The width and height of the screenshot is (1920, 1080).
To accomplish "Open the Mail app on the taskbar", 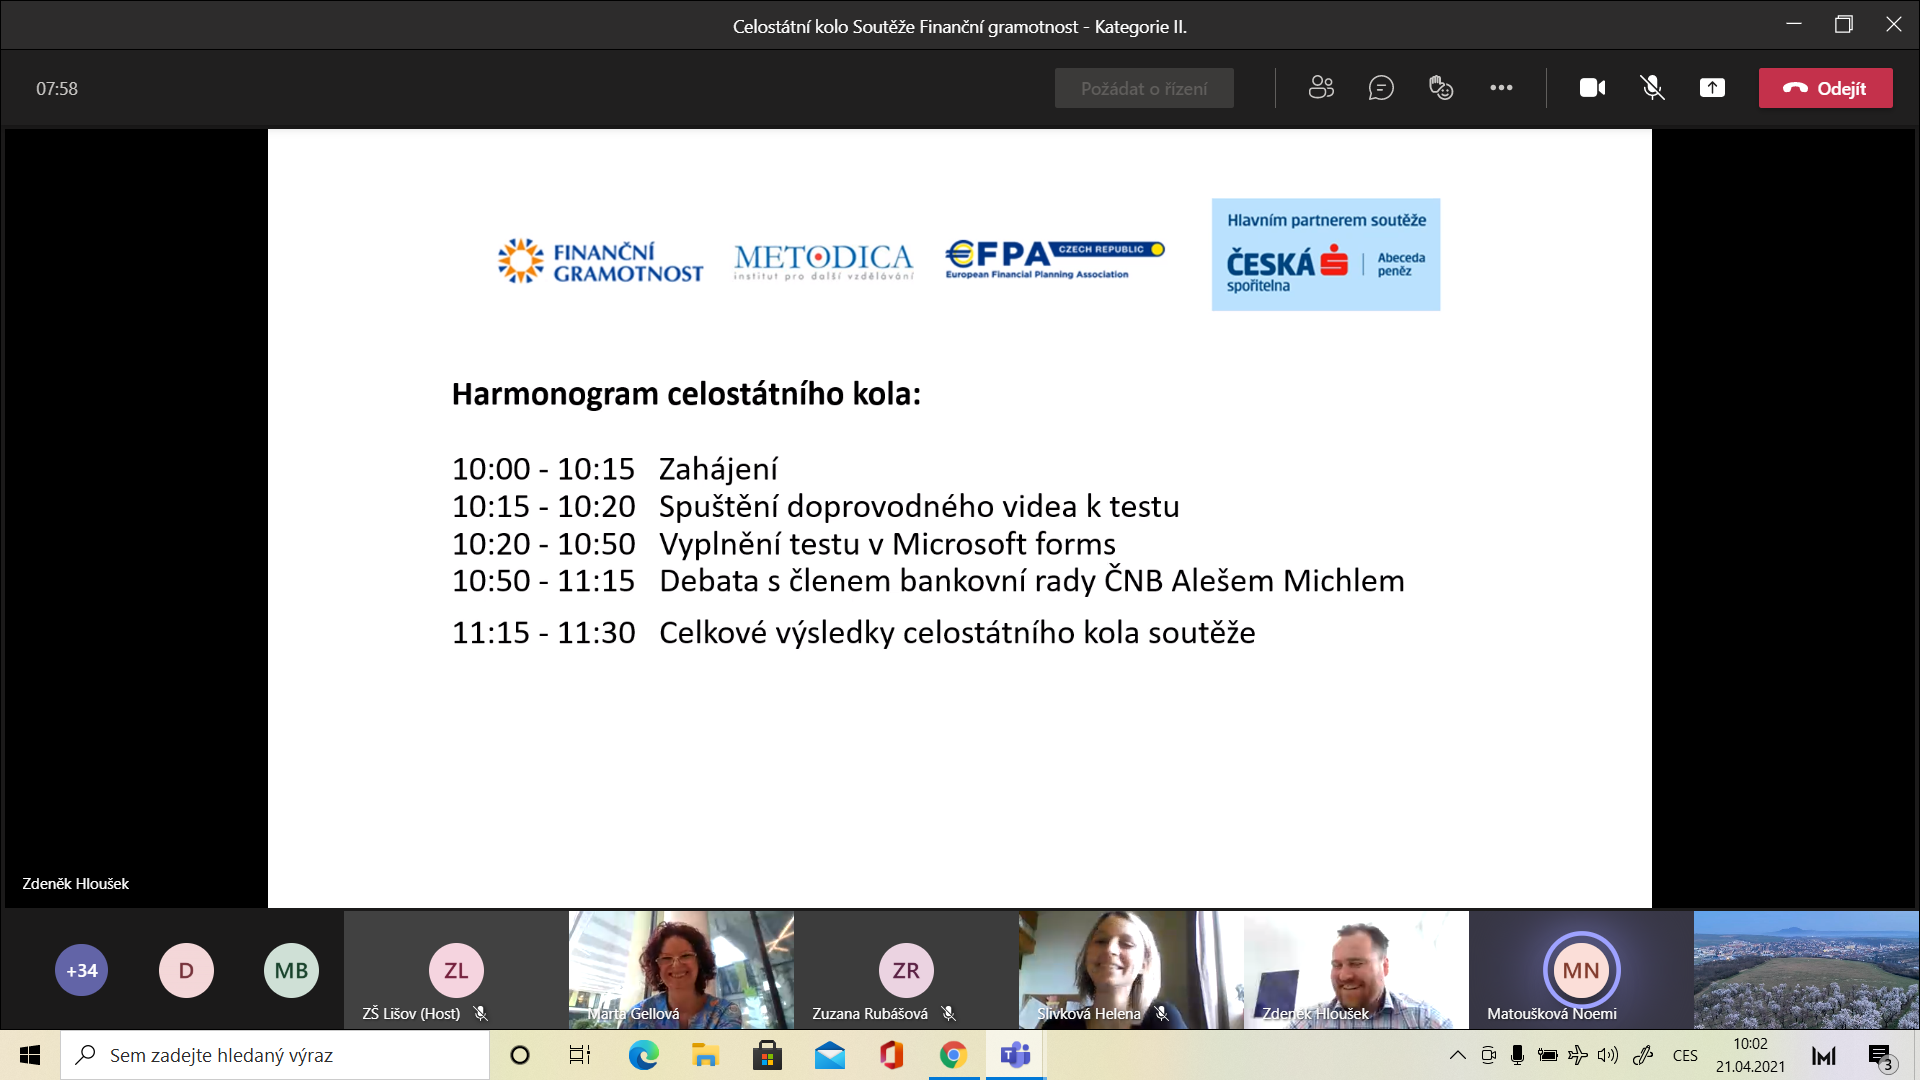I will [829, 1055].
